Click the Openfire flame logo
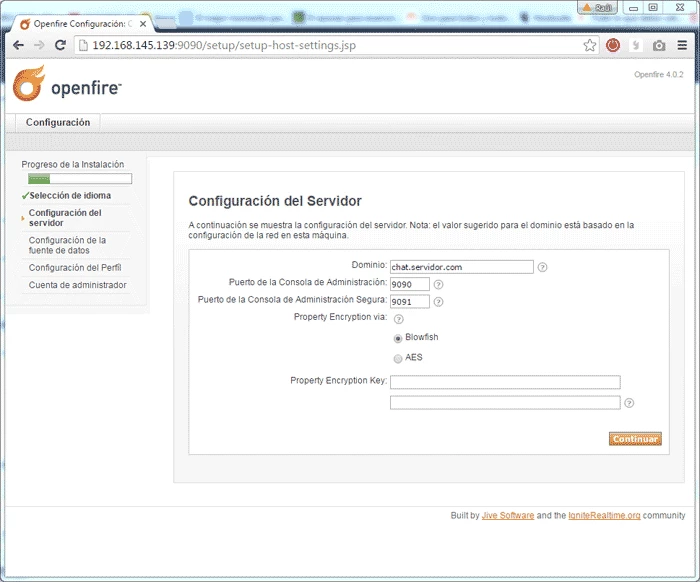The image size is (700, 582). [28, 85]
